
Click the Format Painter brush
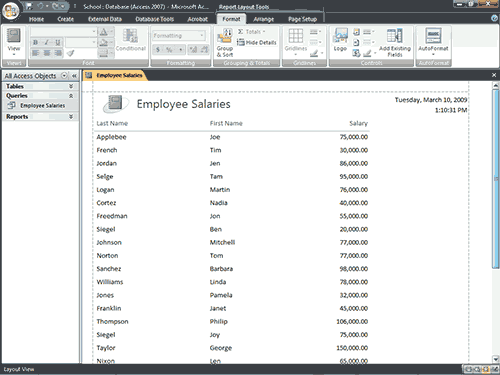70,53
